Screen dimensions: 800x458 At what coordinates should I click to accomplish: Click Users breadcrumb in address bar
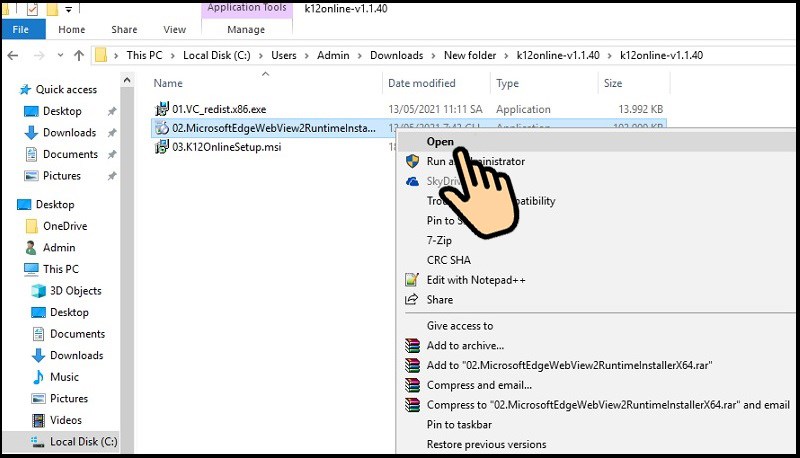tap(284, 55)
